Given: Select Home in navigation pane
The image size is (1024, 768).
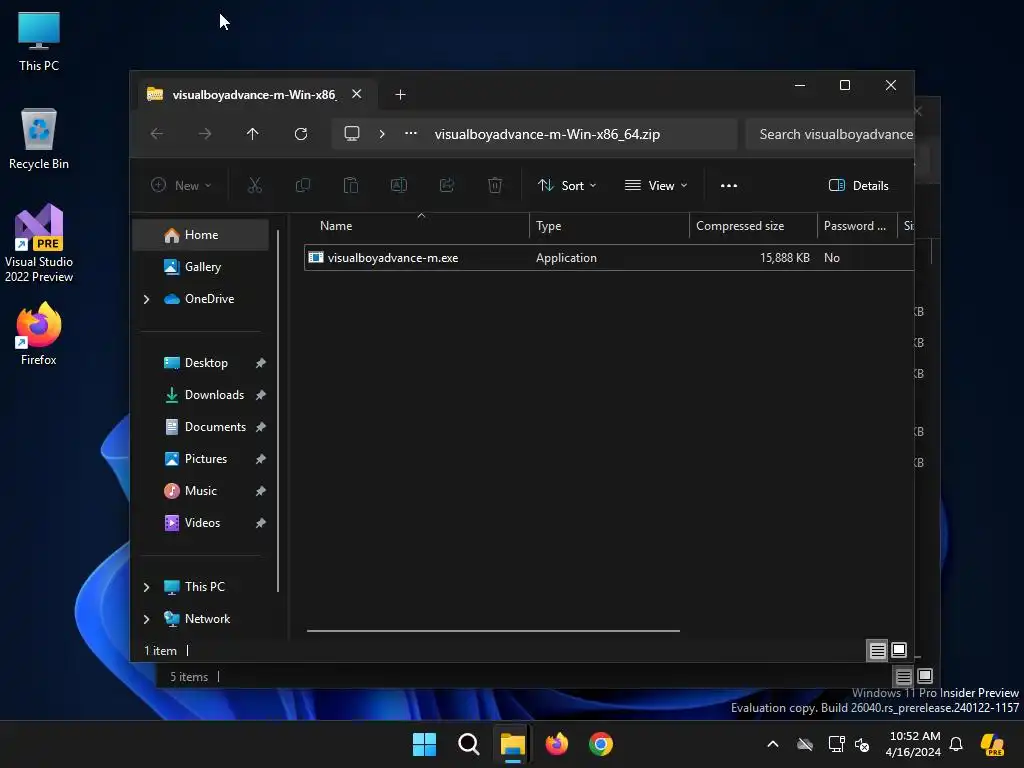Looking at the screenshot, I should click(200, 235).
